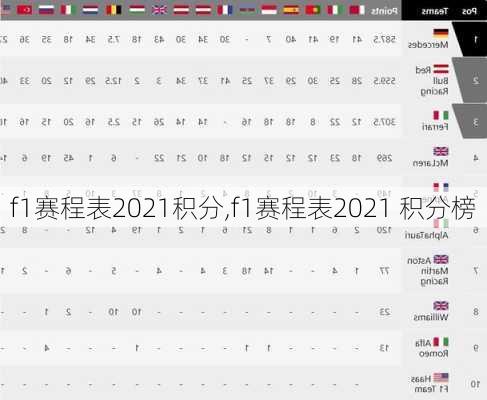Click Ferrari total points 307.5
This screenshot has width=487, height=400.
[x=384, y=122]
